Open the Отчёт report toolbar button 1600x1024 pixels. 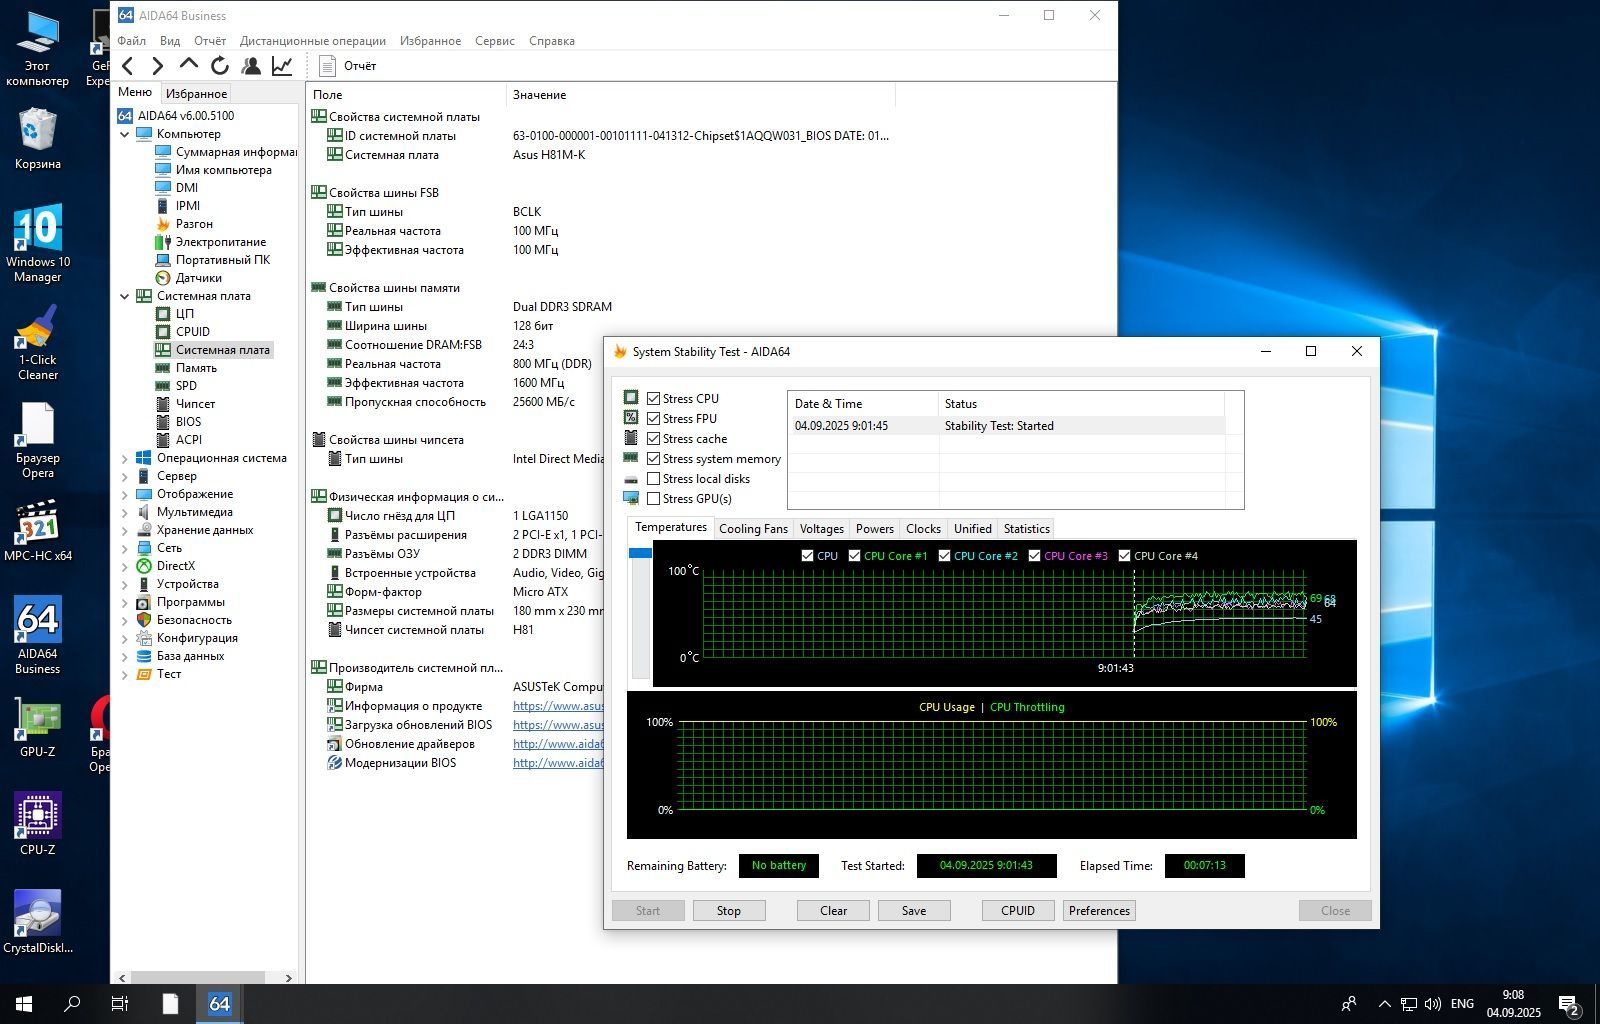[x=347, y=66]
